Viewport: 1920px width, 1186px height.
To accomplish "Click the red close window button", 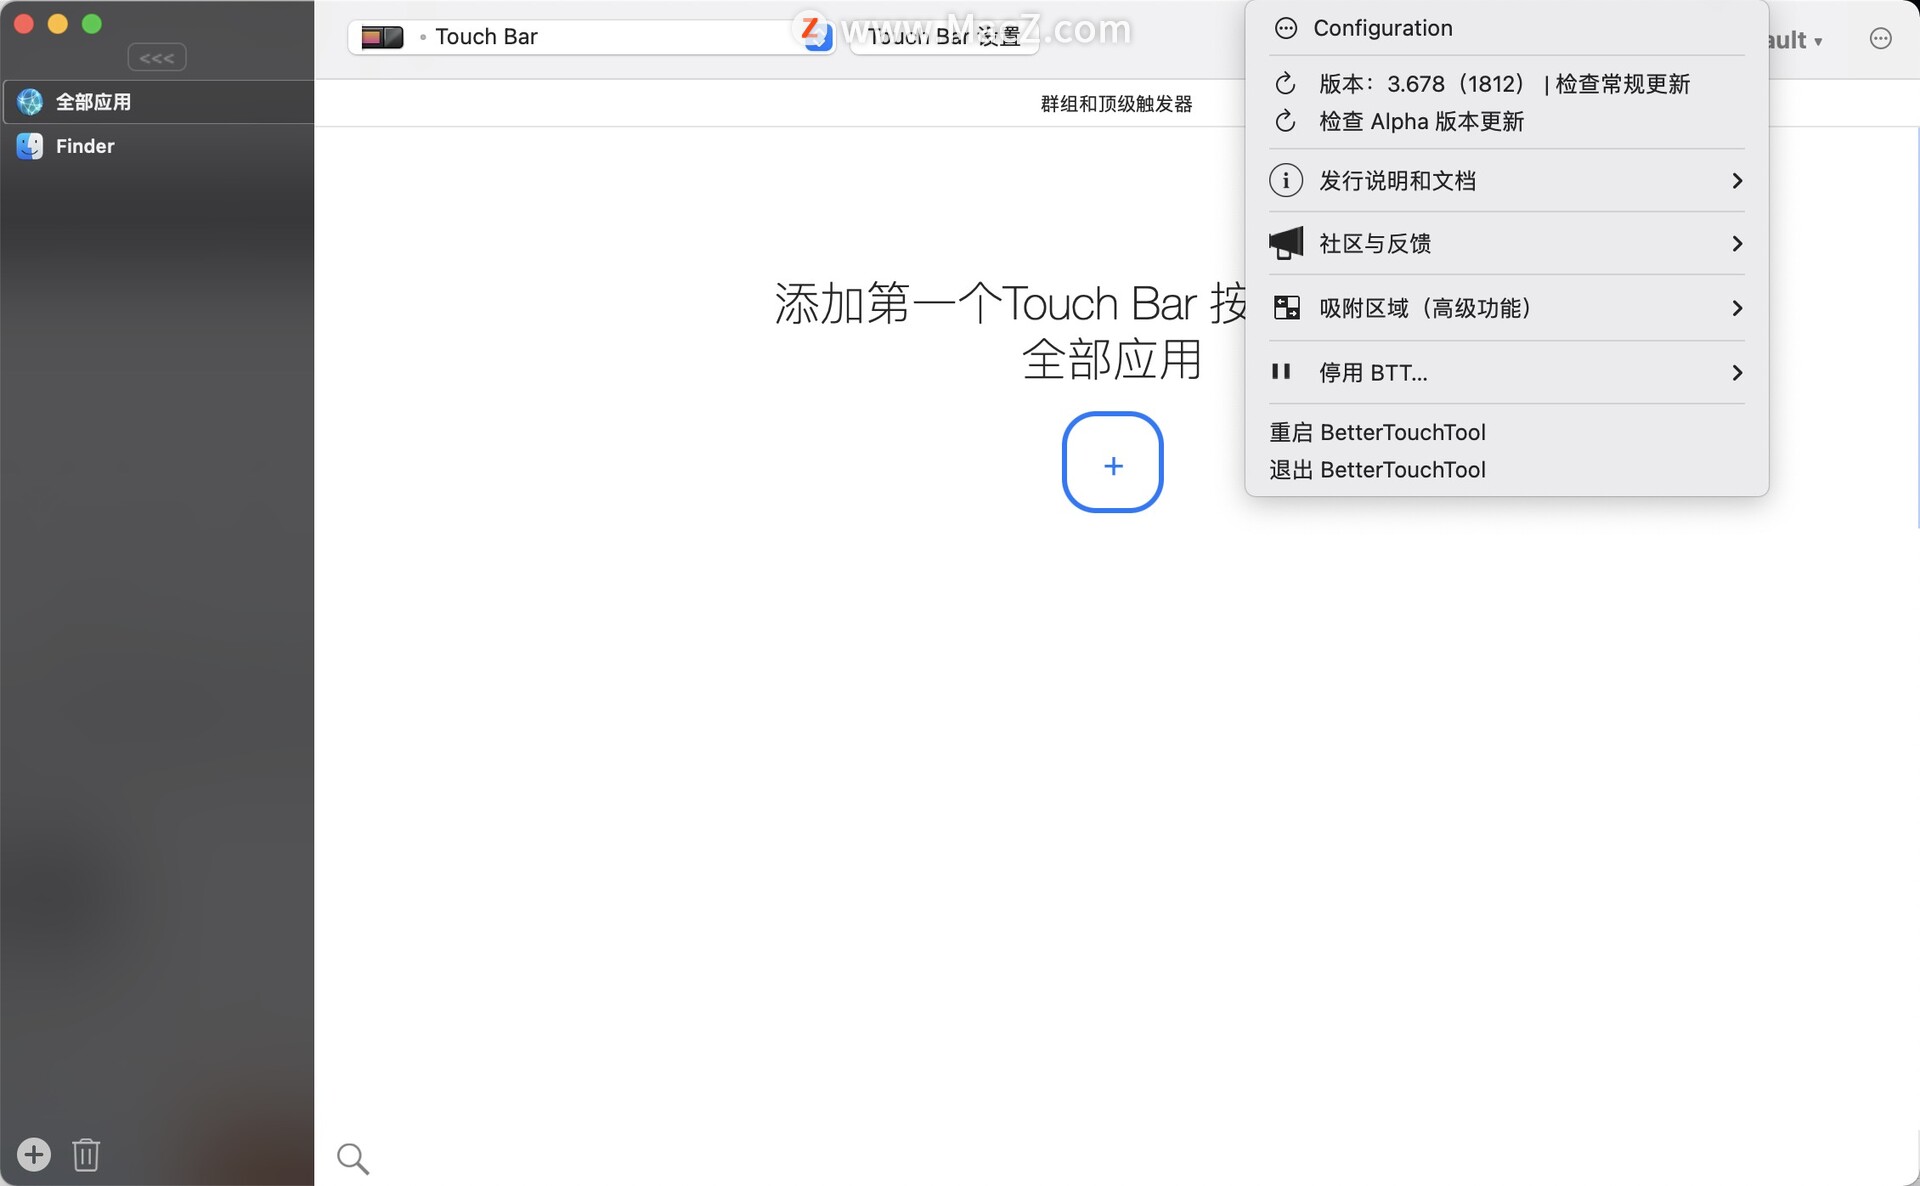I will tap(24, 24).
